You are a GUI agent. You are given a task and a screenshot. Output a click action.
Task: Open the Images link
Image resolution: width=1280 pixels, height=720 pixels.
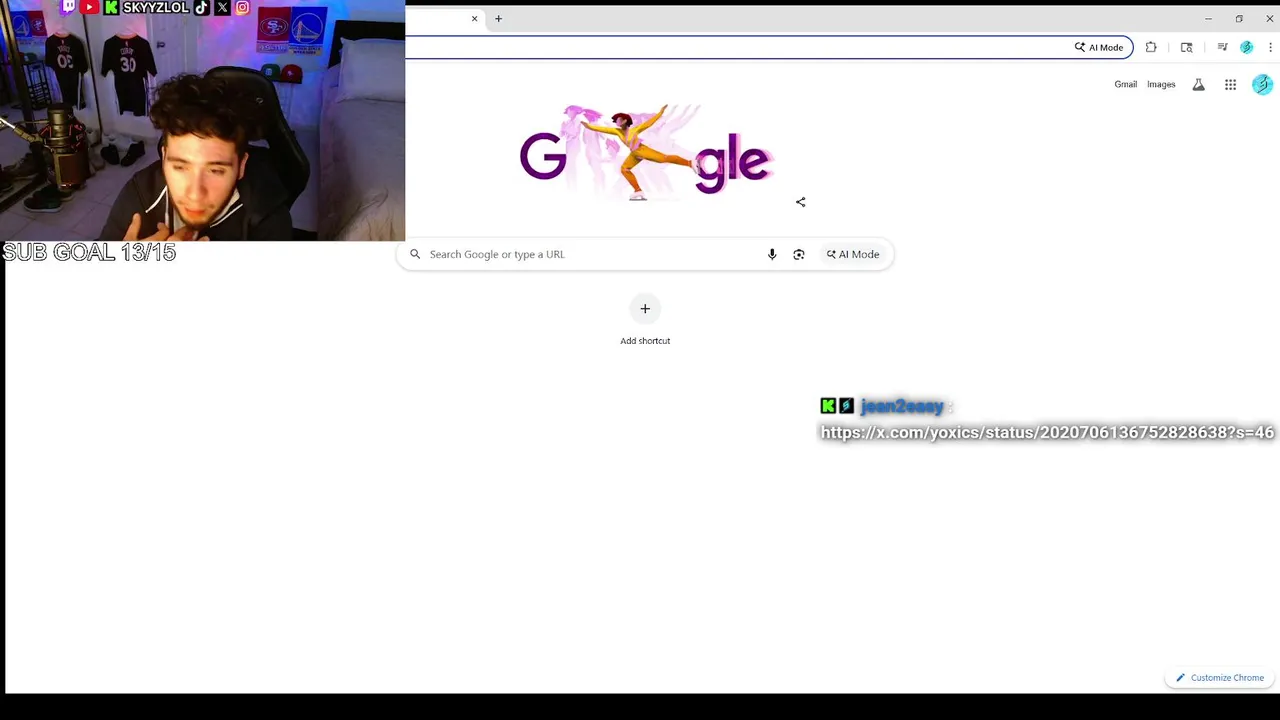[1161, 85]
